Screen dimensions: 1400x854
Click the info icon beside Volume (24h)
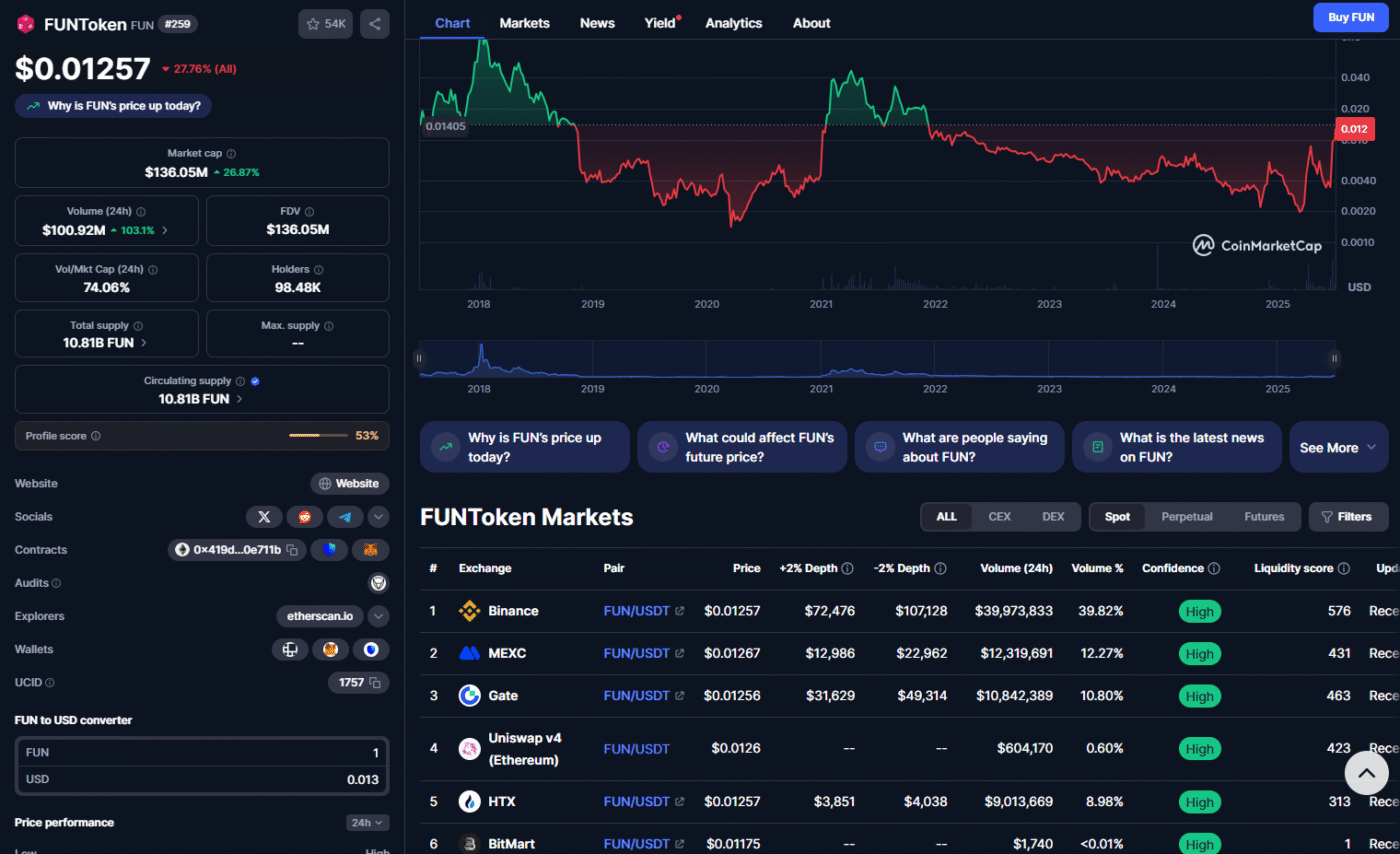[x=140, y=212]
